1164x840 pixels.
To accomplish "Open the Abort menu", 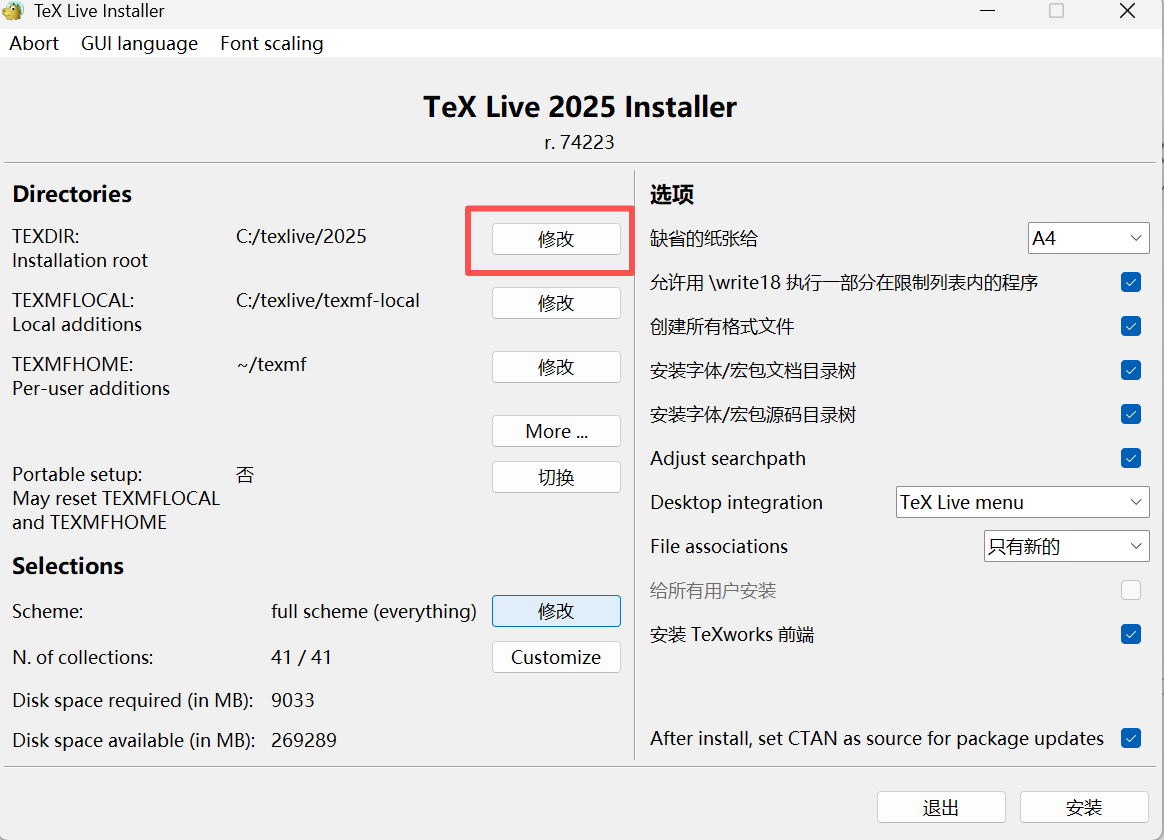I will coord(33,43).
